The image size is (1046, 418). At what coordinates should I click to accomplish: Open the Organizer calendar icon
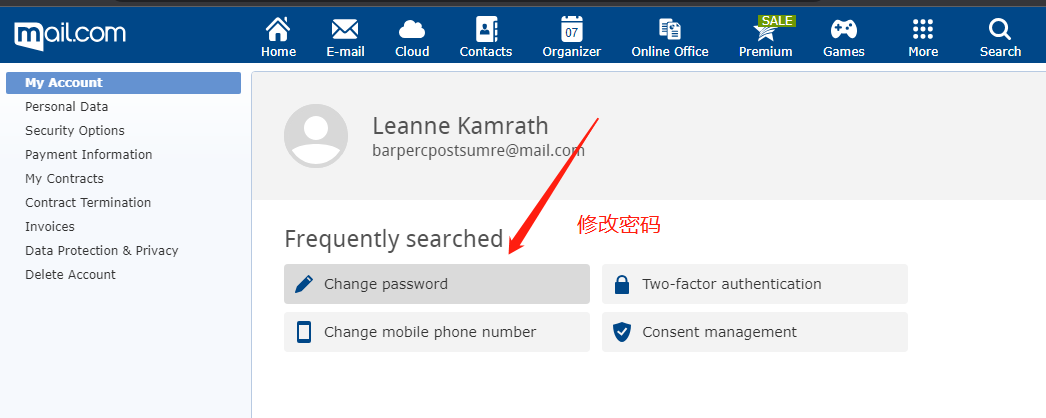point(572,30)
